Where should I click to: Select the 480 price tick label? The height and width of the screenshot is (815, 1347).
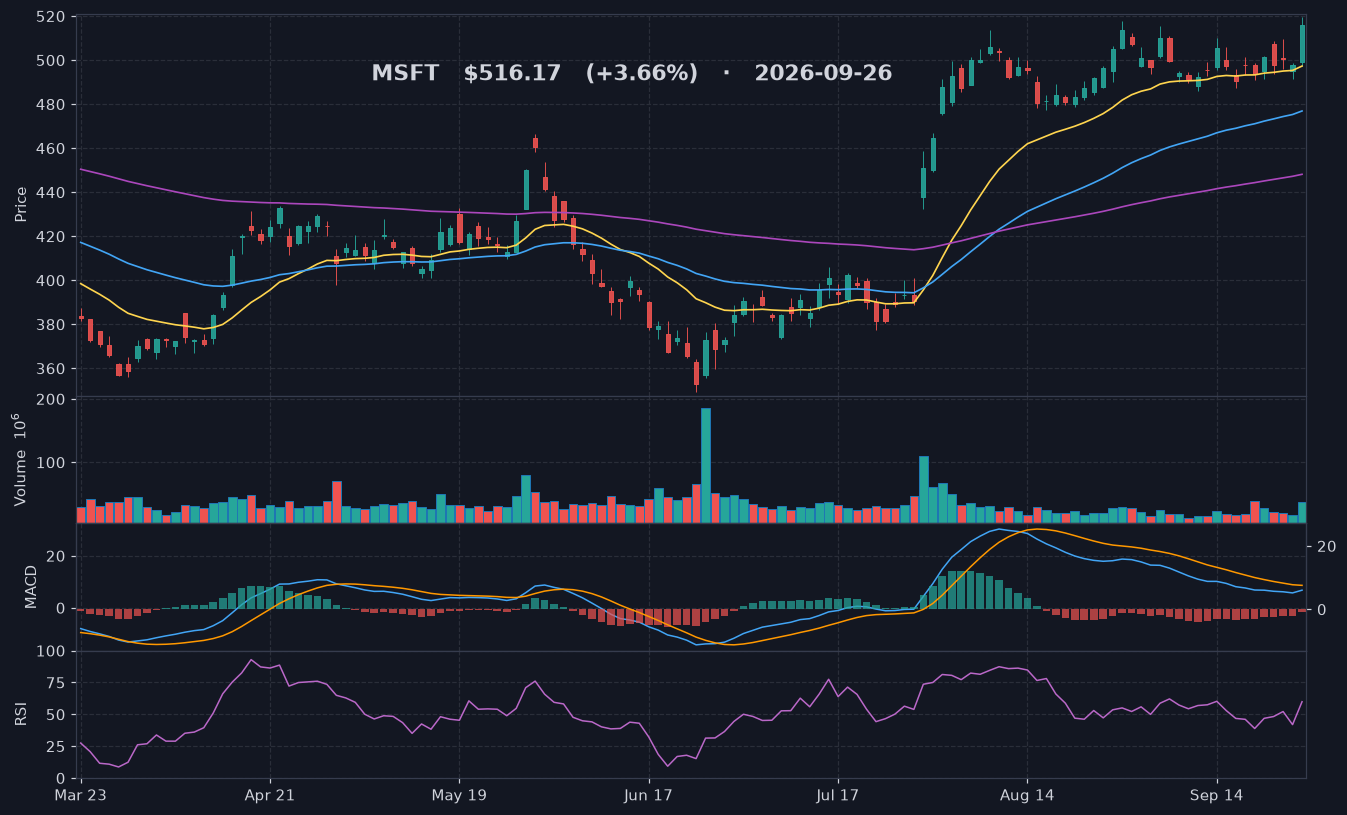click(x=50, y=105)
